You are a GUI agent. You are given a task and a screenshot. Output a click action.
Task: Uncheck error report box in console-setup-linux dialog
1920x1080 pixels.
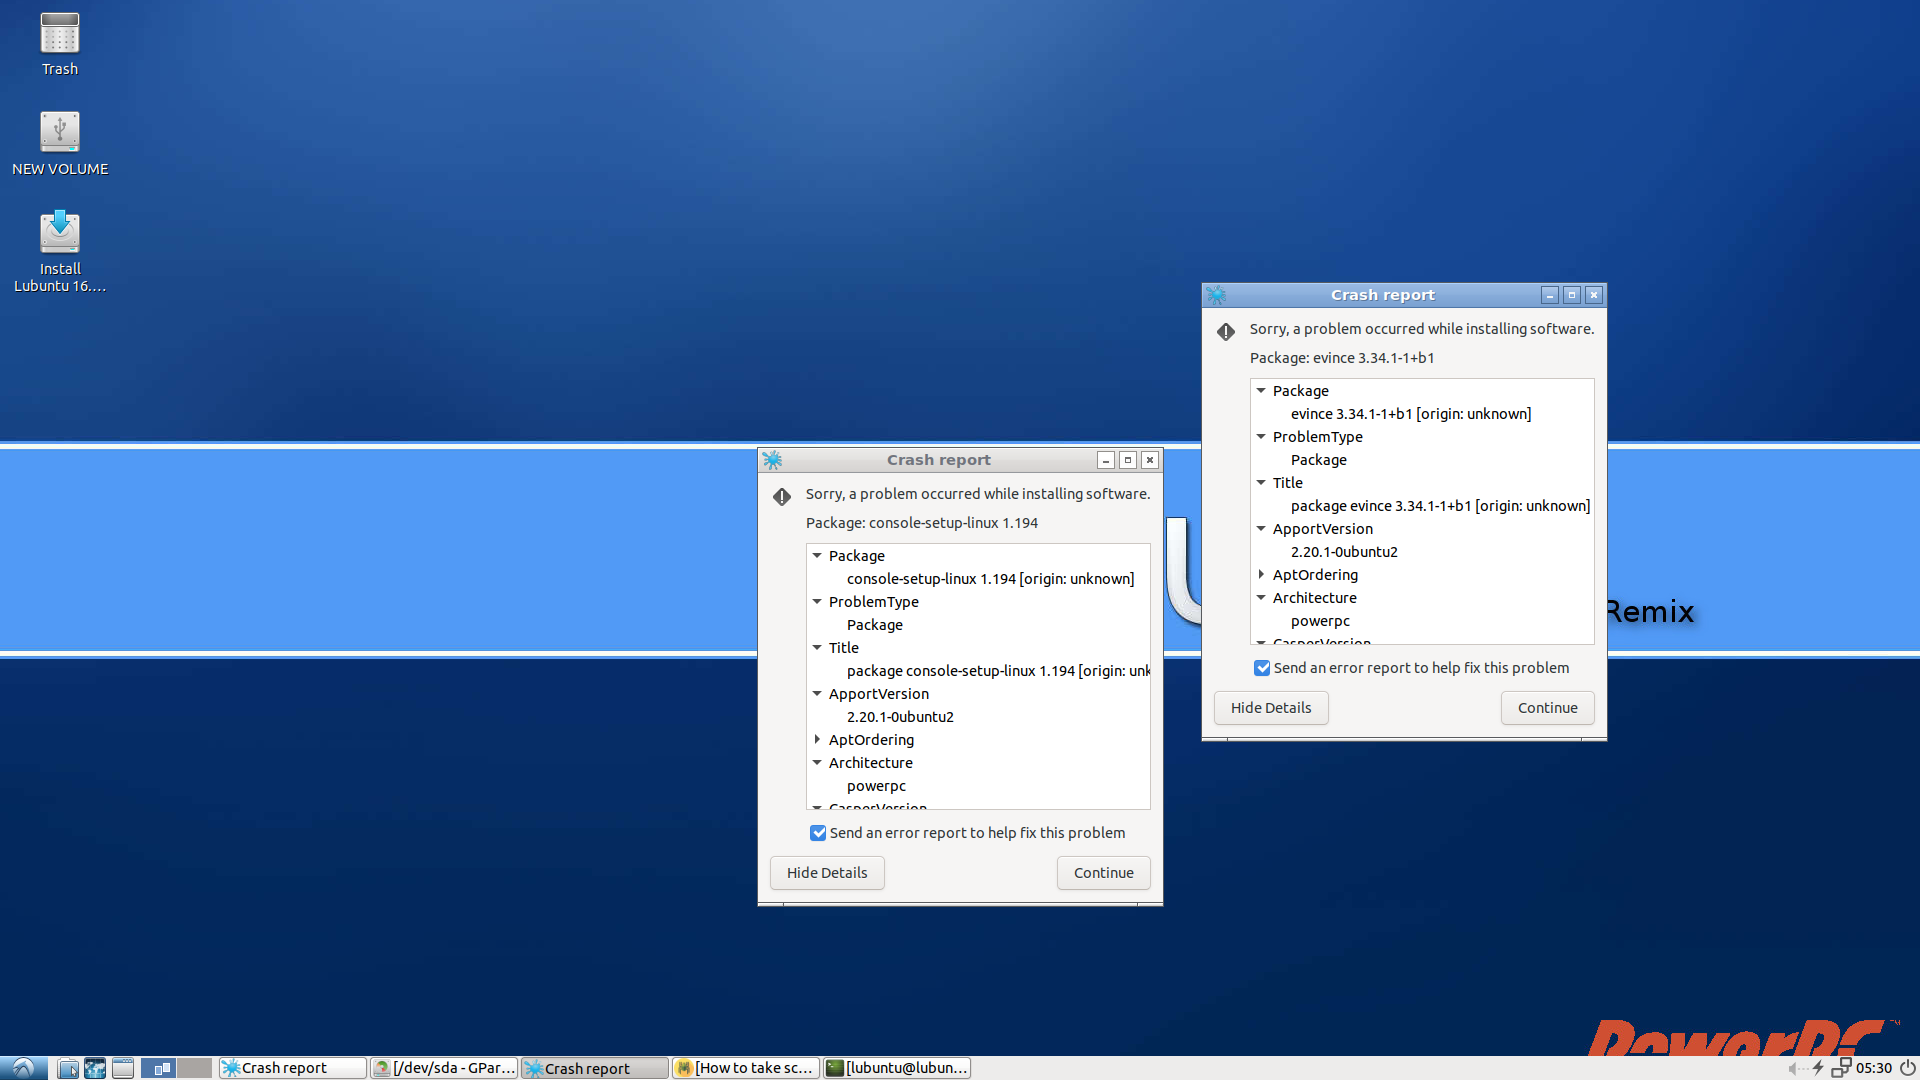[x=818, y=833]
